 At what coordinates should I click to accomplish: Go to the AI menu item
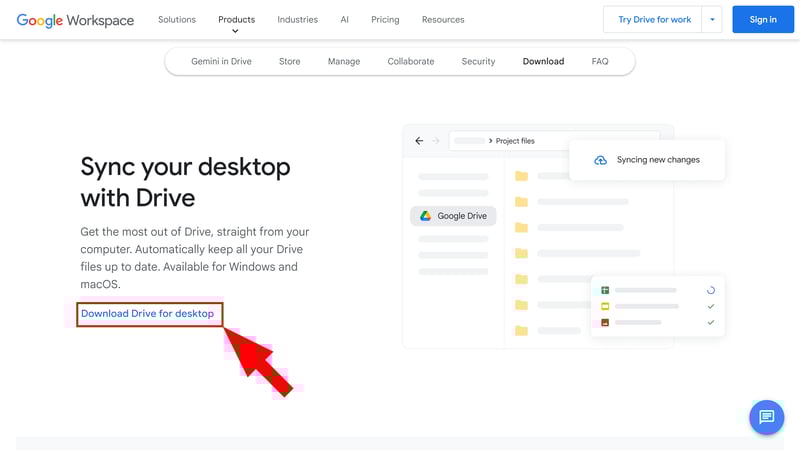pos(344,19)
